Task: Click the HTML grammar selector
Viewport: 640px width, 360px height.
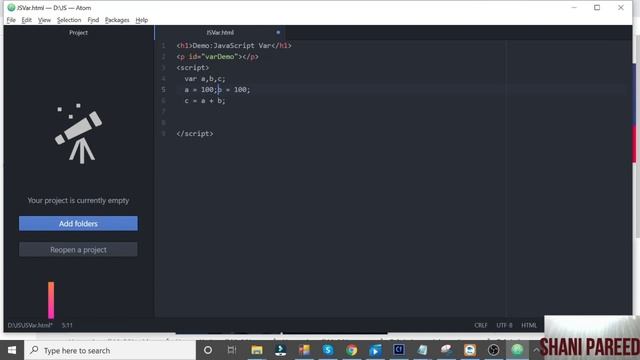Action: click(x=529, y=325)
